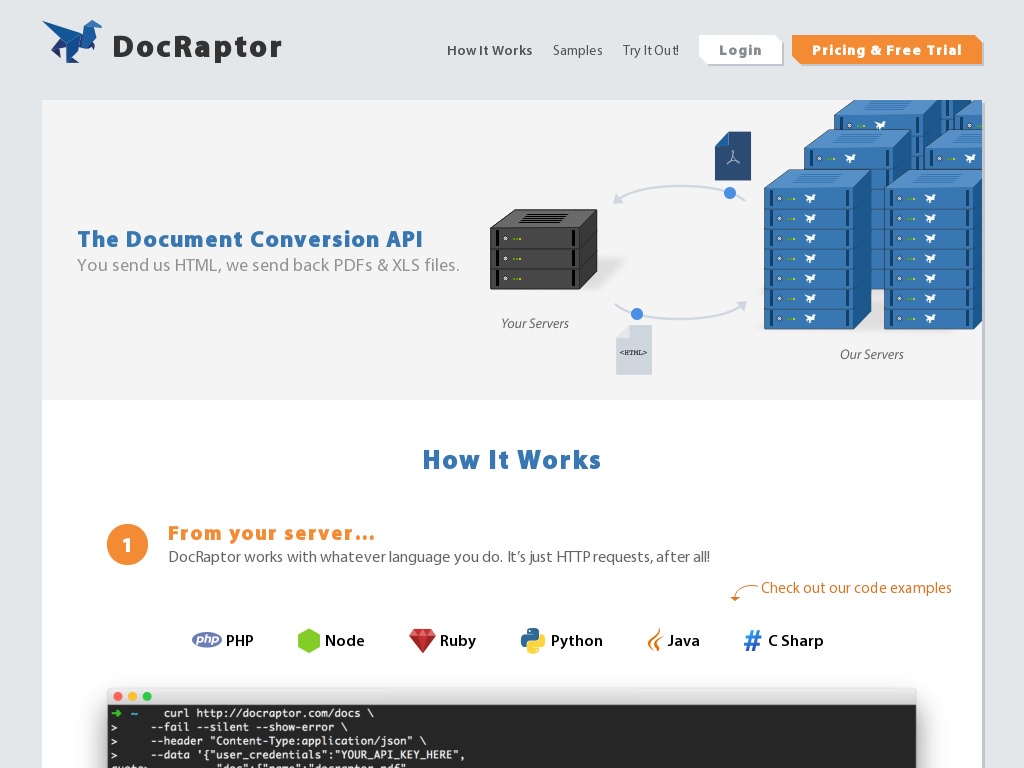Click the green terminal window zoom dot

[147, 696]
